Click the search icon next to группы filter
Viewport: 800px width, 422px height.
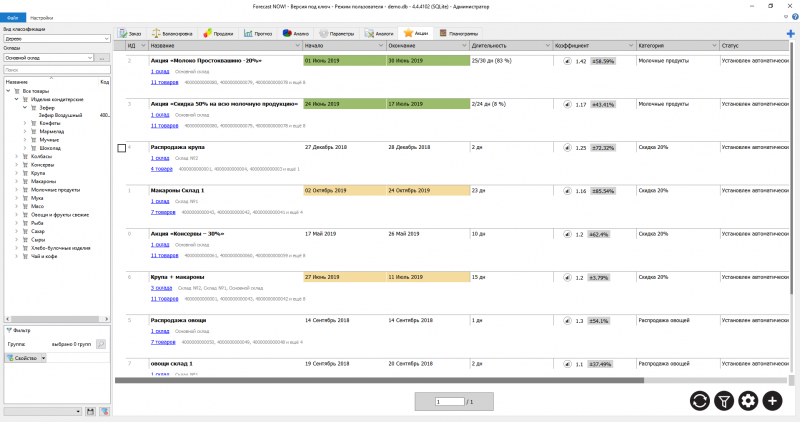click(101, 343)
